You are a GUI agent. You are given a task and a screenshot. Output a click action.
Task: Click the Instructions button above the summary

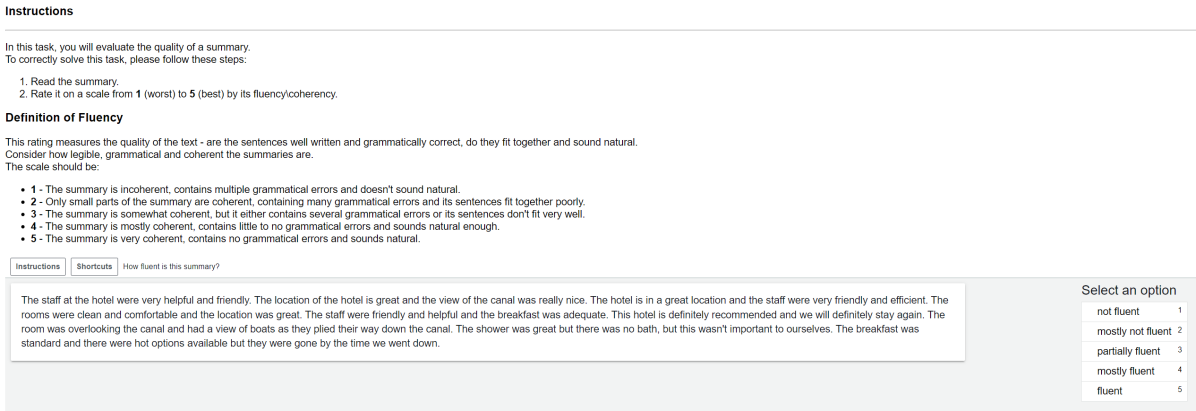(x=38, y=266)
